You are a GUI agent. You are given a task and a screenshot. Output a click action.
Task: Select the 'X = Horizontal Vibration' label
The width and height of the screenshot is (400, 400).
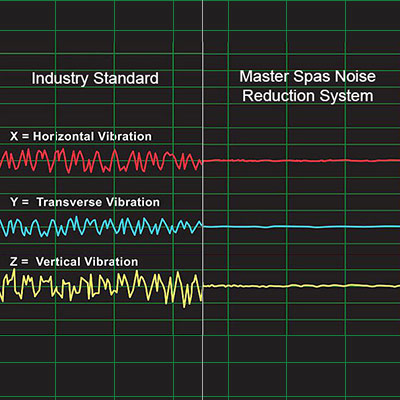[81, 136]
